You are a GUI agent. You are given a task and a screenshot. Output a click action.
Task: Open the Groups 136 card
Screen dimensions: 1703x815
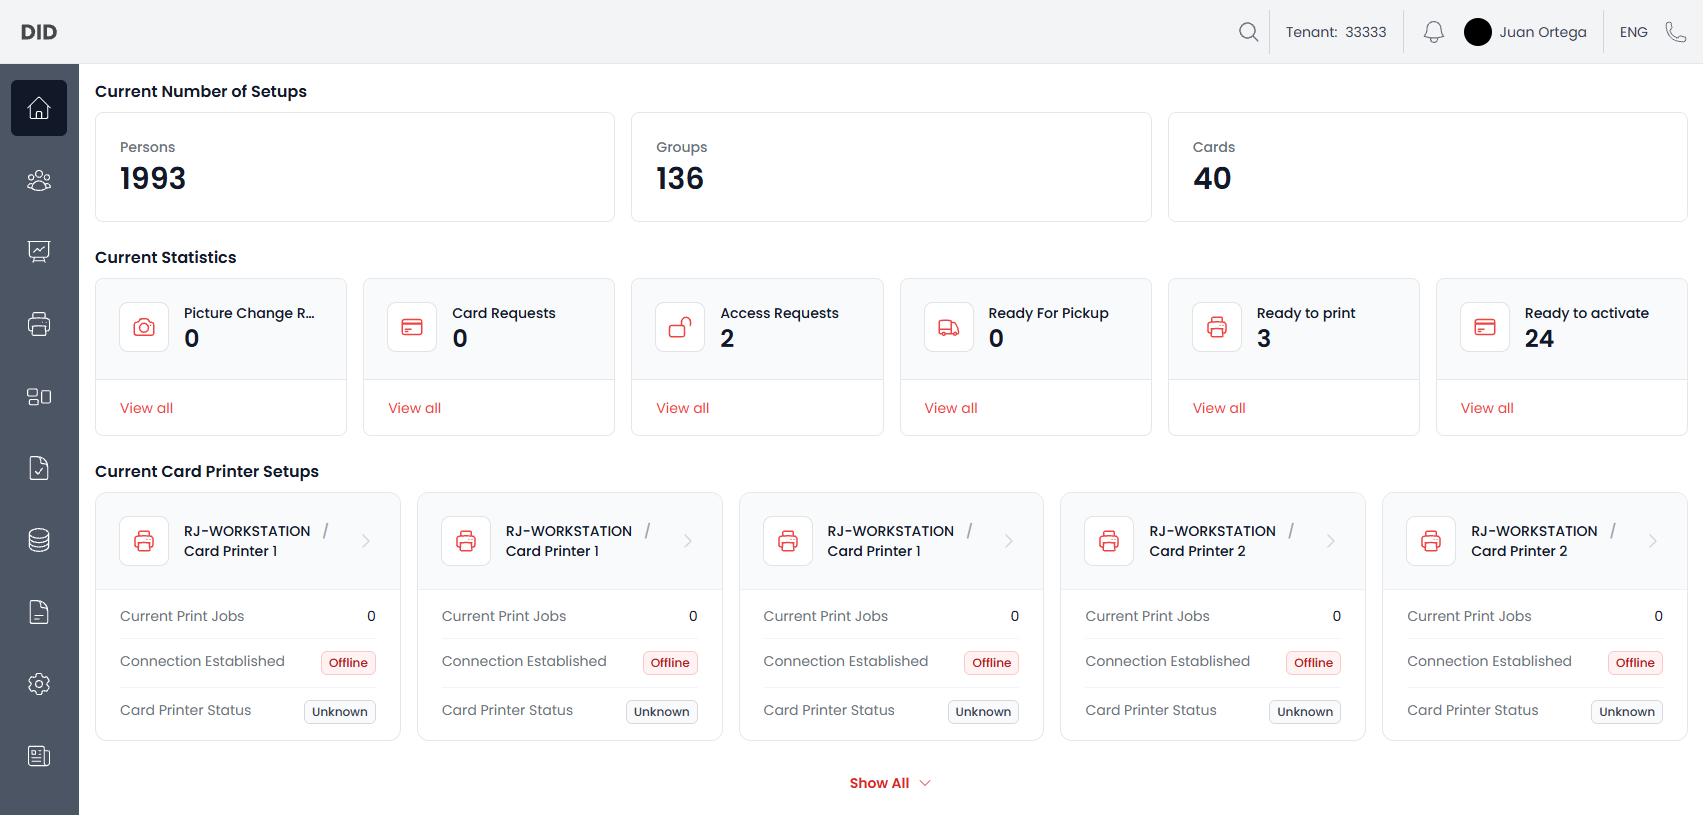click(x=891, y=167)
